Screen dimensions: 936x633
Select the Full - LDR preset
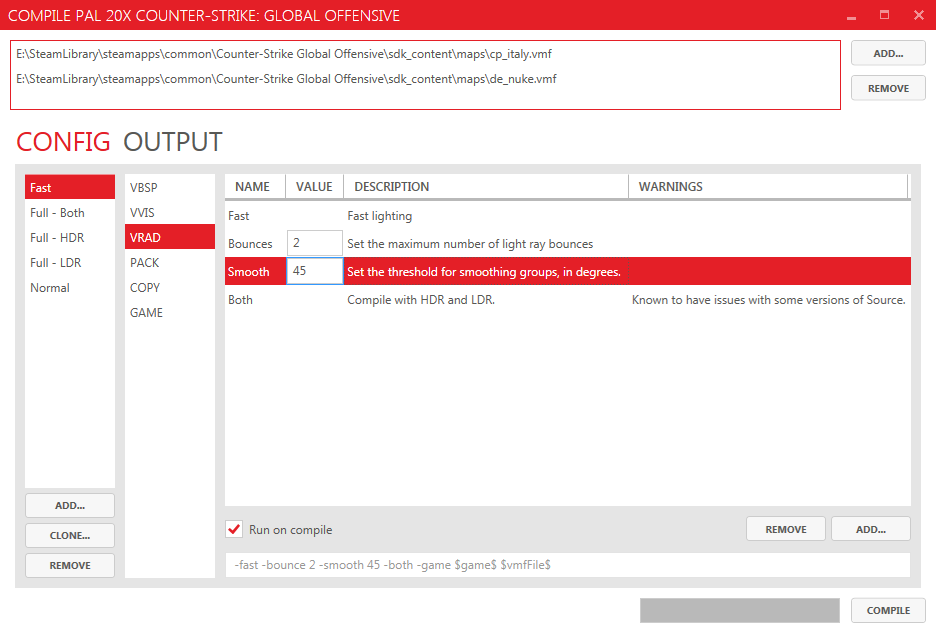[x=70, y=263]
